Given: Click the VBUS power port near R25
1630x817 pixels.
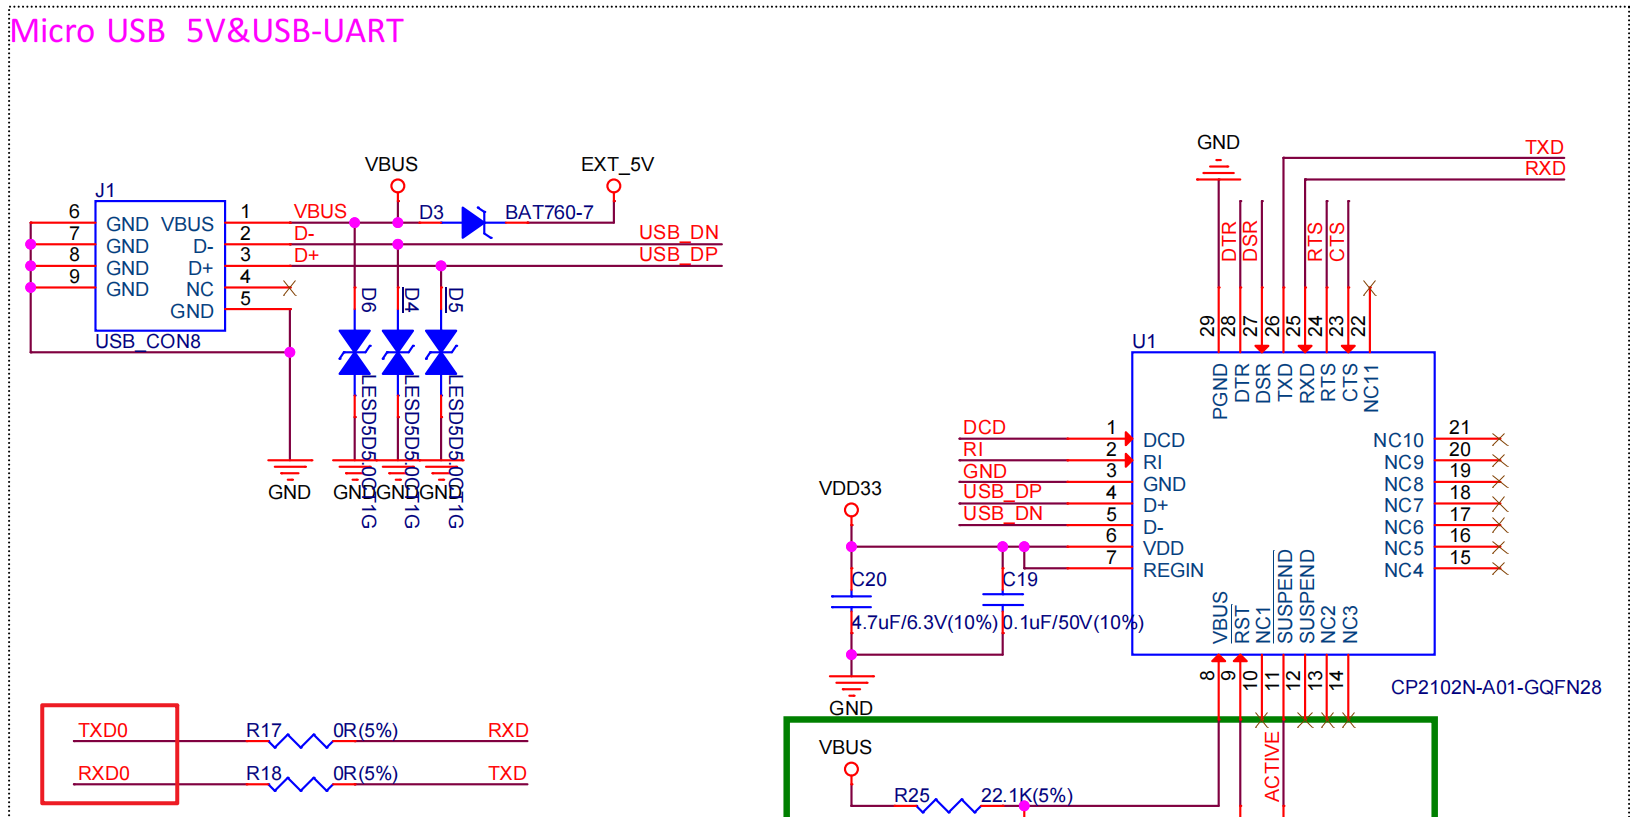Looking at the screenshot, I should 851,769.
